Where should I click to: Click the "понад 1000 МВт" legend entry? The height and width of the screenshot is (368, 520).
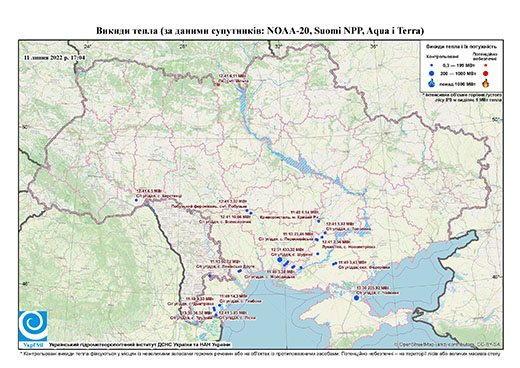(458, 83)
